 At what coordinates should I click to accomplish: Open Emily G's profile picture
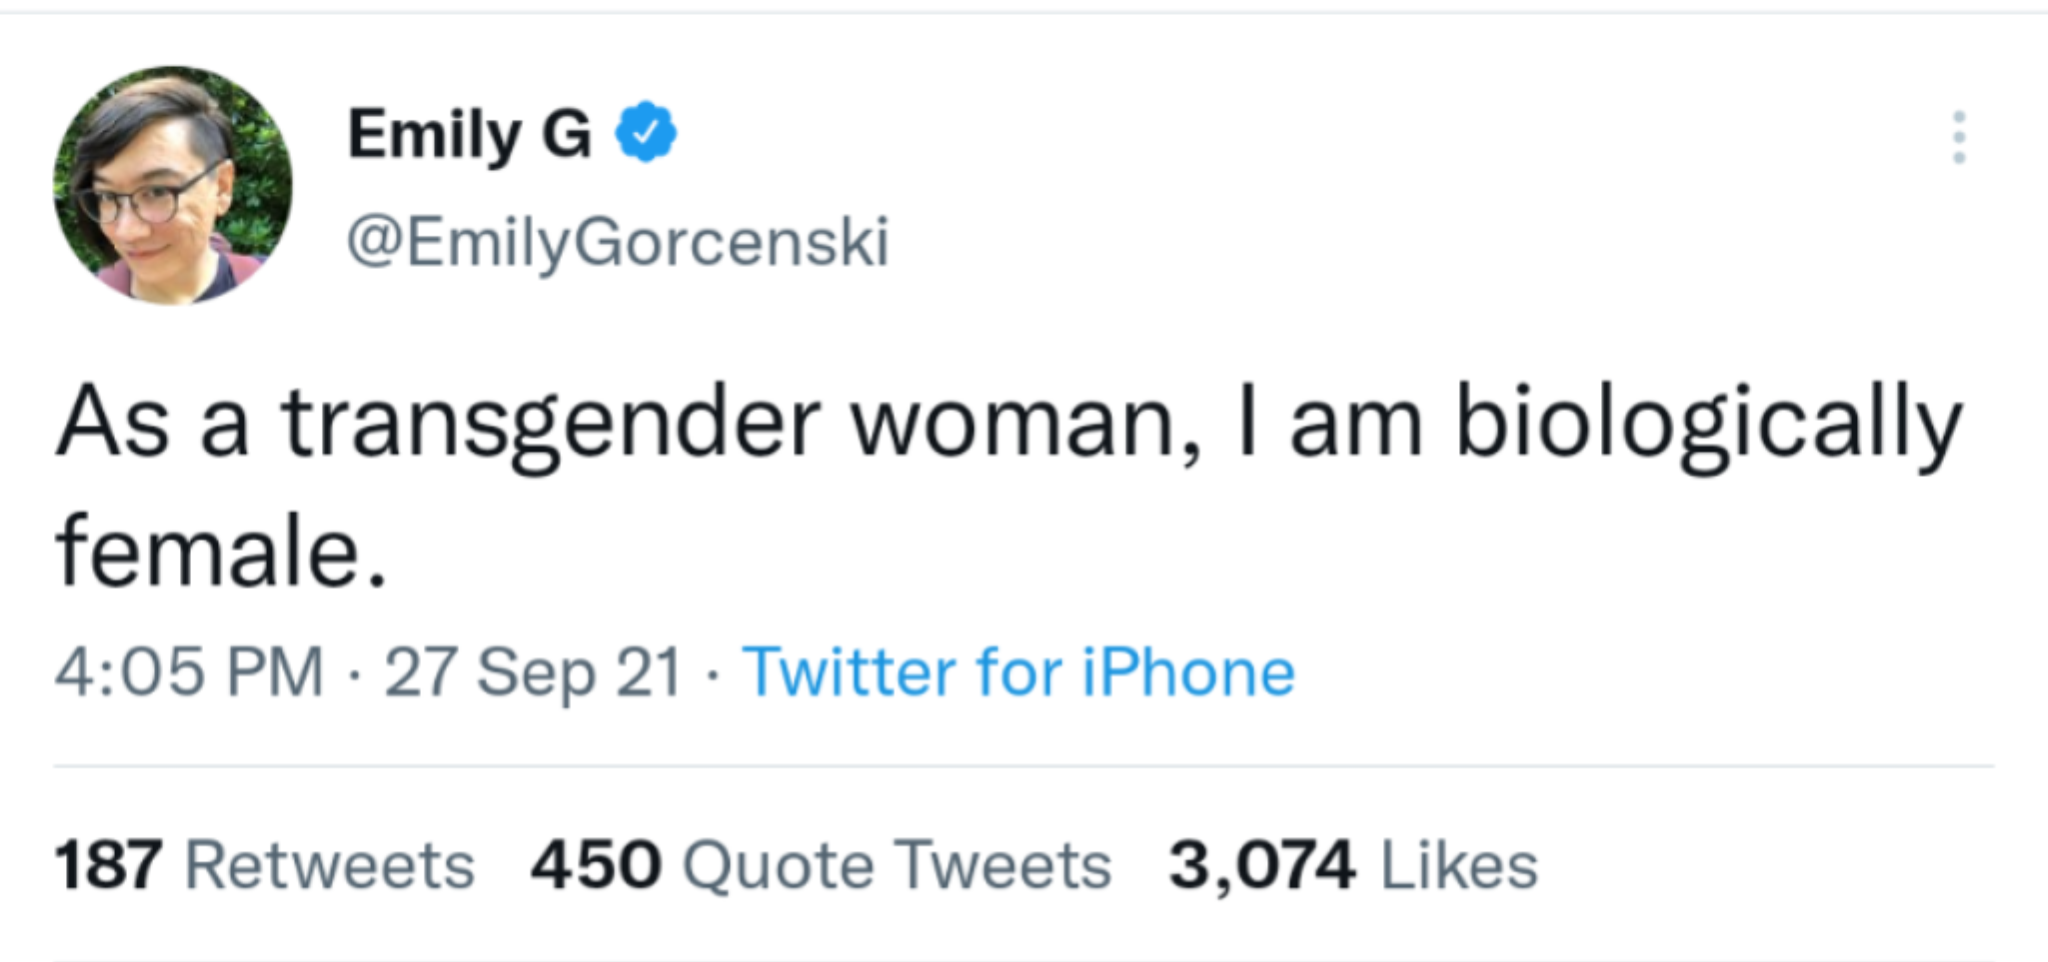(x=172, y=186)
